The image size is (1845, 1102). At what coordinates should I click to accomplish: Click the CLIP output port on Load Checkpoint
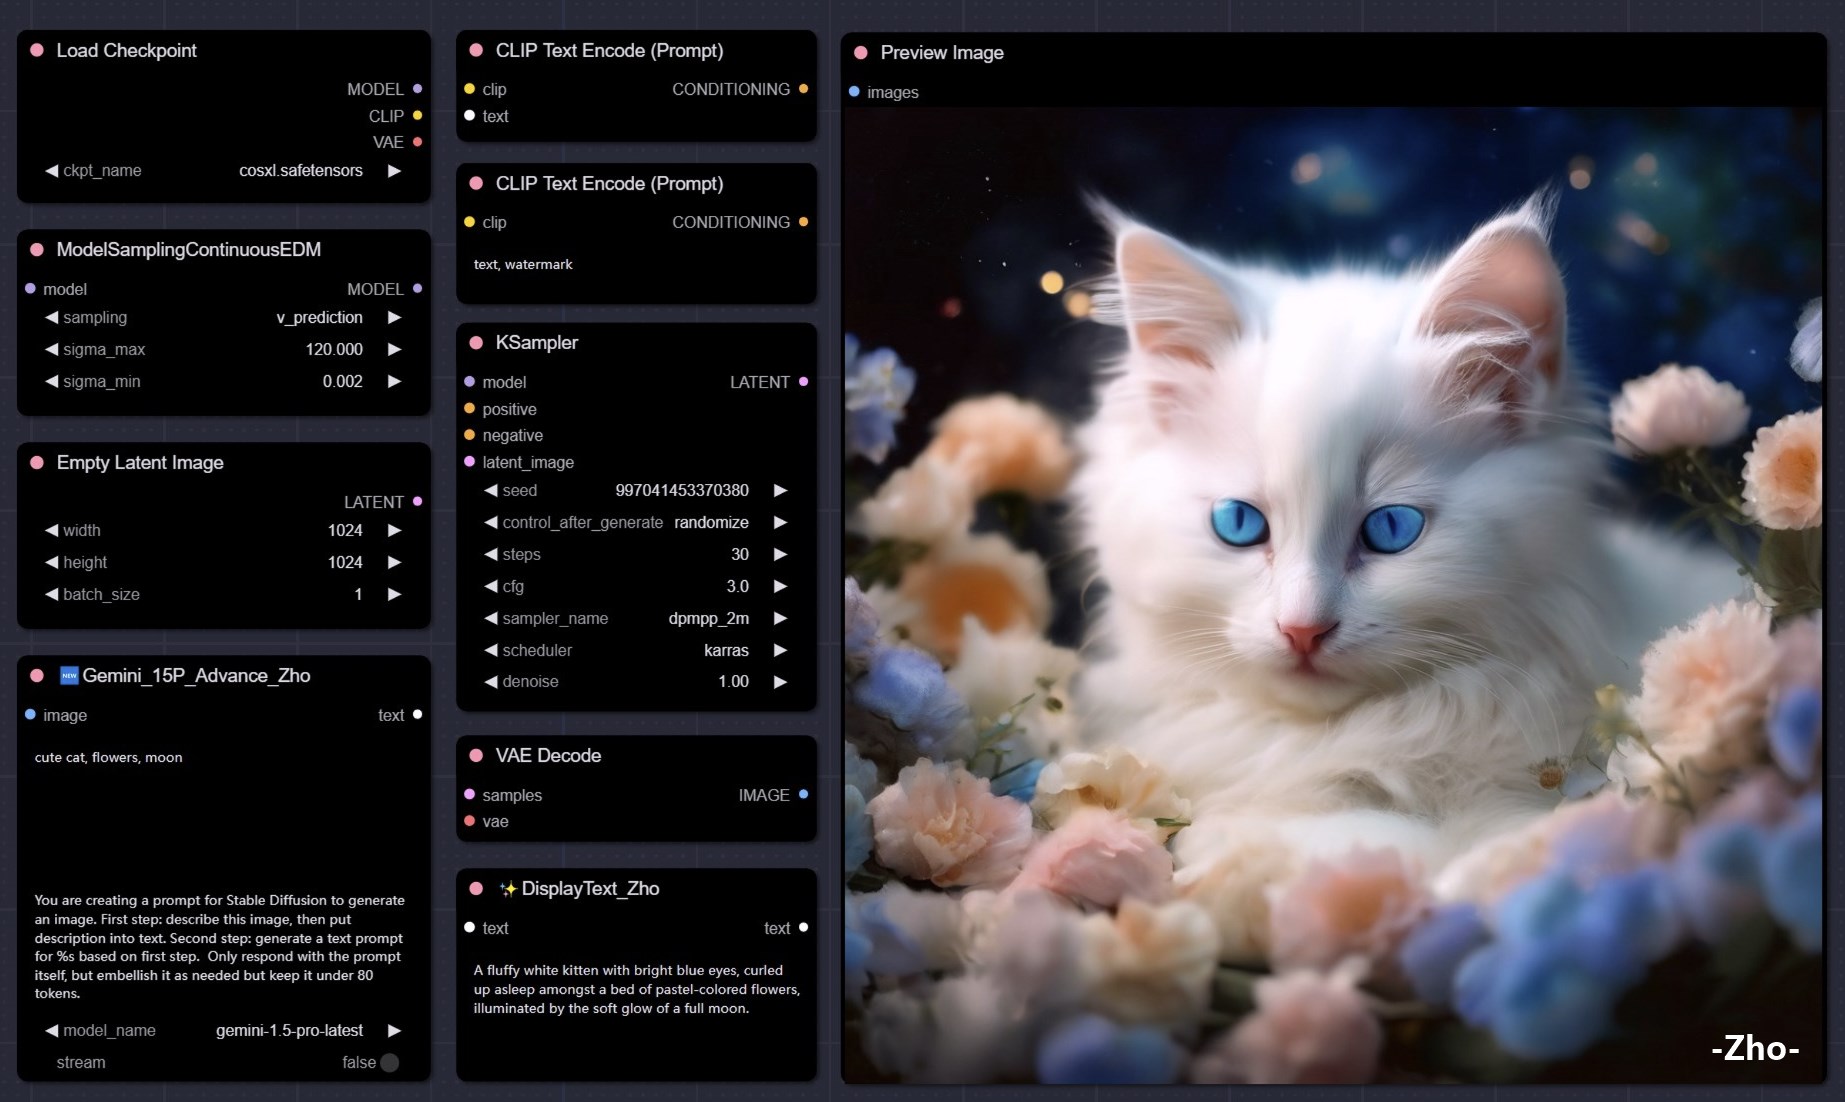coord(417,116)
